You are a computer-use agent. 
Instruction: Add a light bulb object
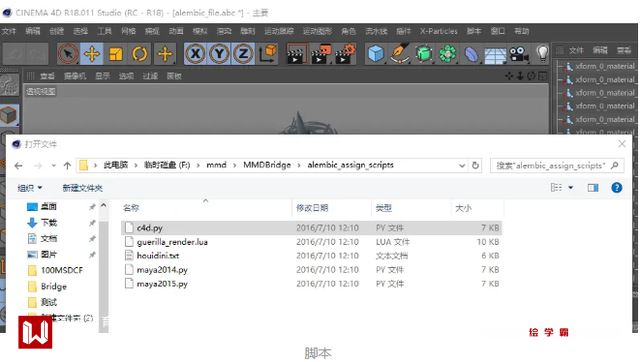542,53
